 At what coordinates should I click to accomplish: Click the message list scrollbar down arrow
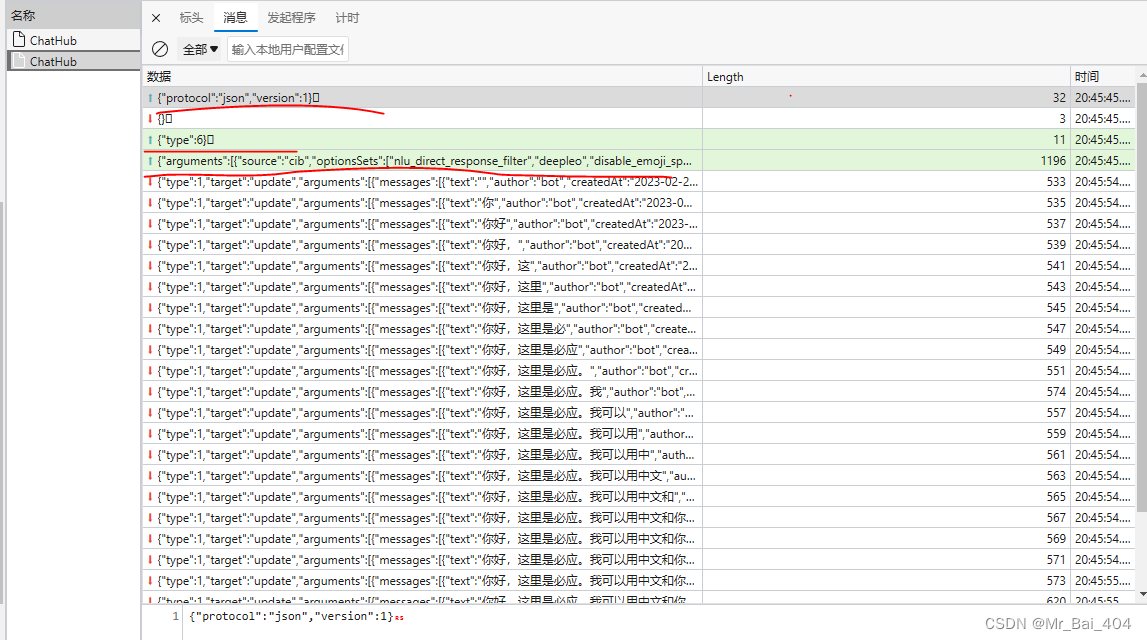tap(1142, 595)
